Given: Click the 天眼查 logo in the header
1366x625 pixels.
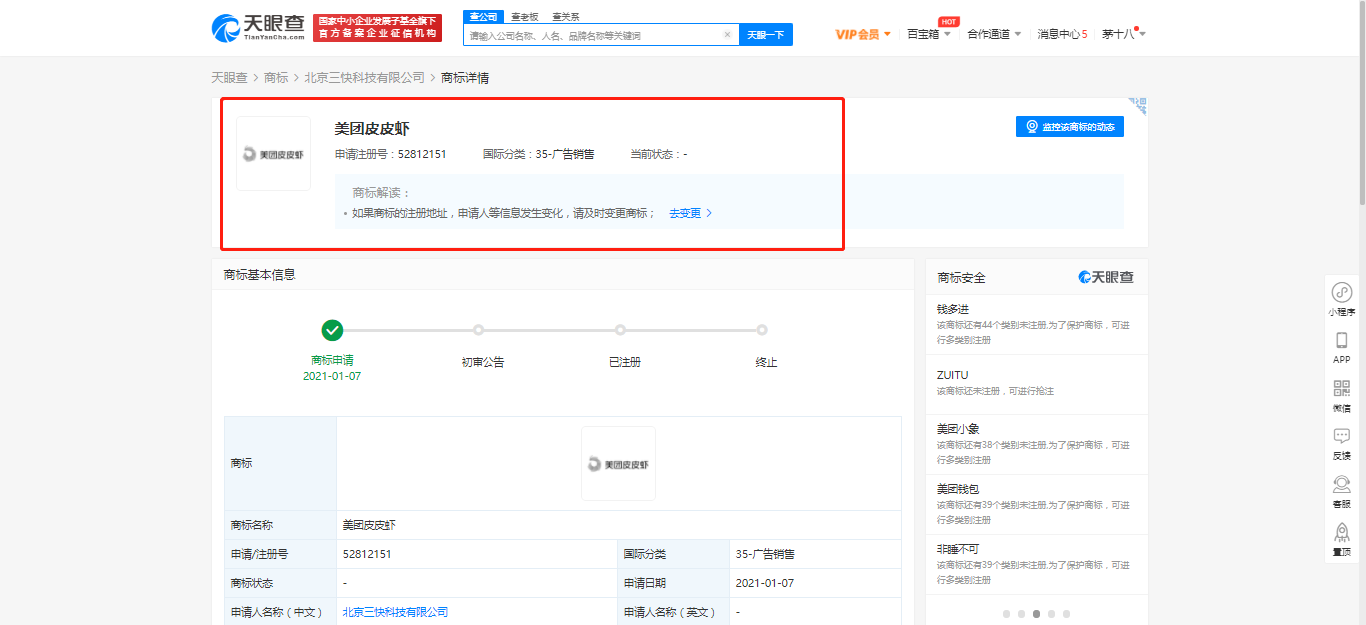Looking at the screenshot, I should pos(258,28).
